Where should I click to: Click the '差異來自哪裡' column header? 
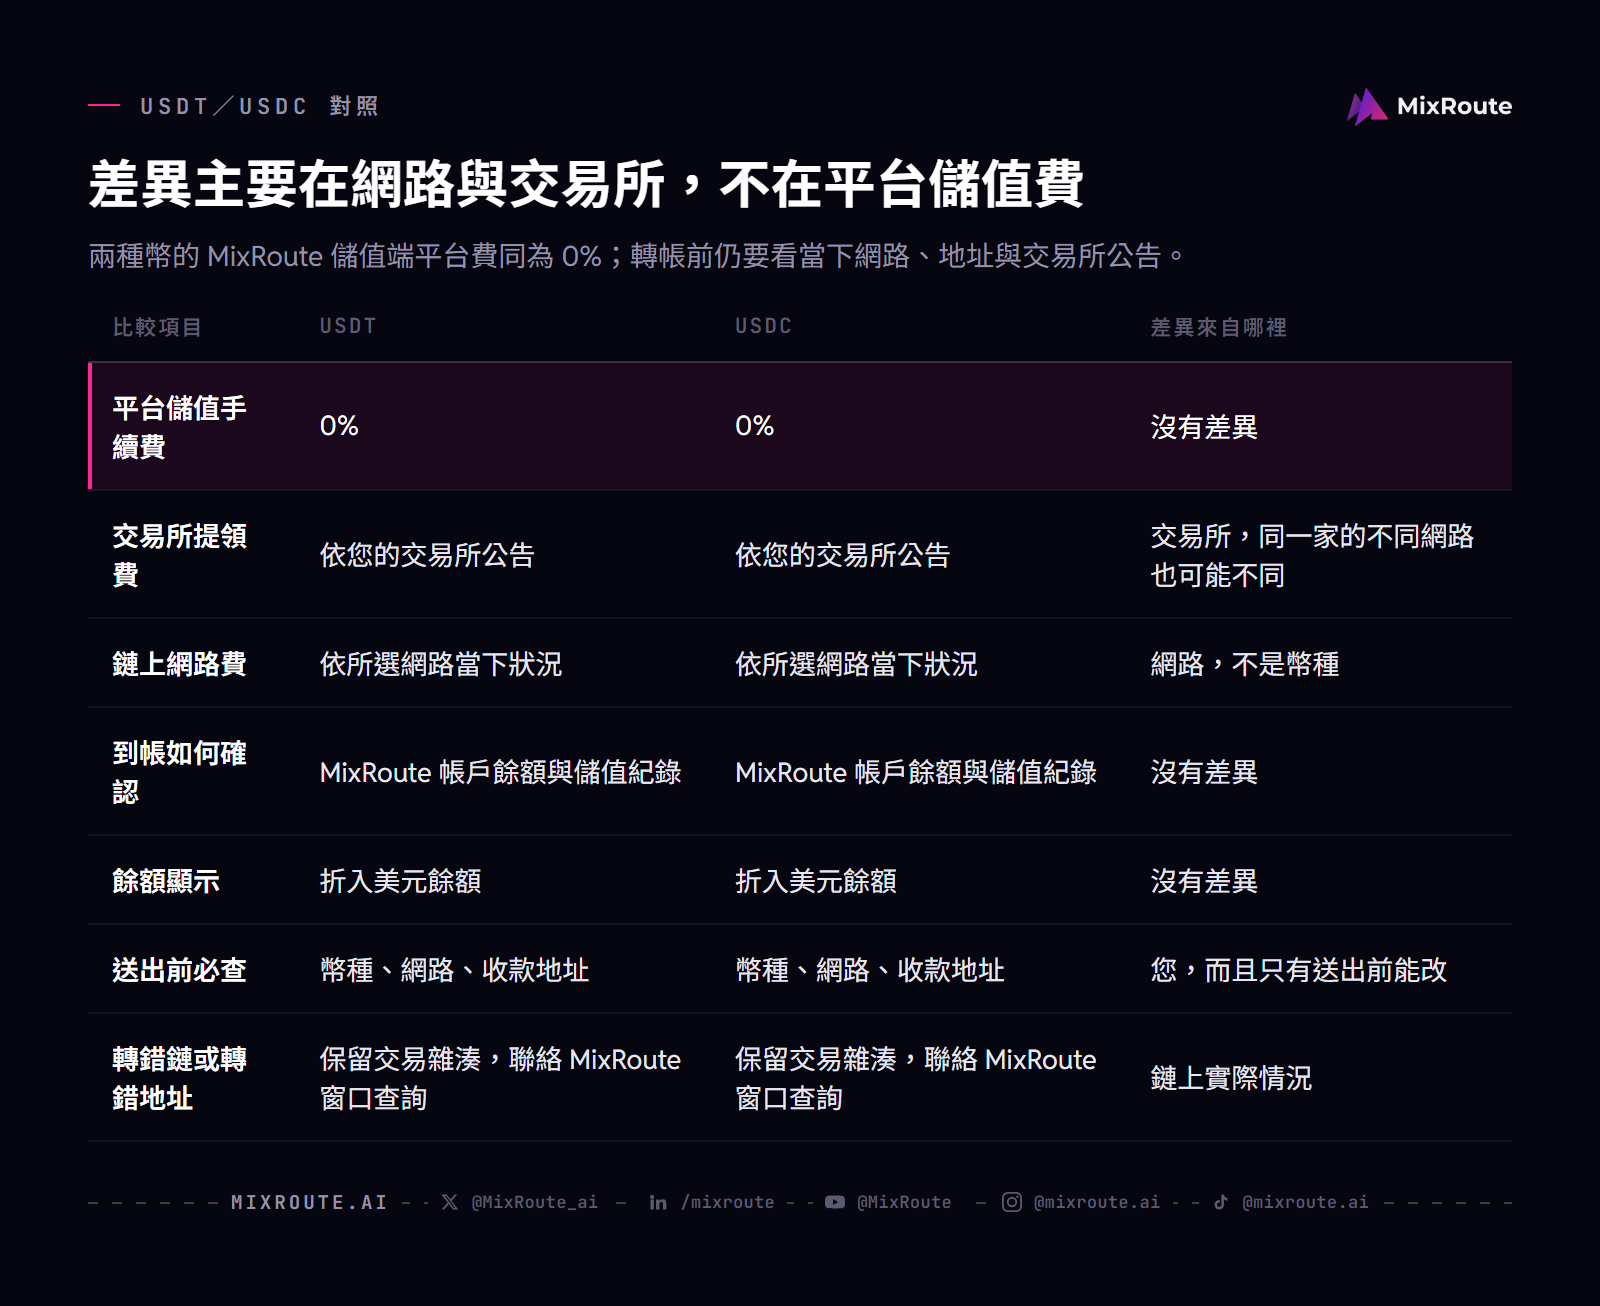(1219, 327)
